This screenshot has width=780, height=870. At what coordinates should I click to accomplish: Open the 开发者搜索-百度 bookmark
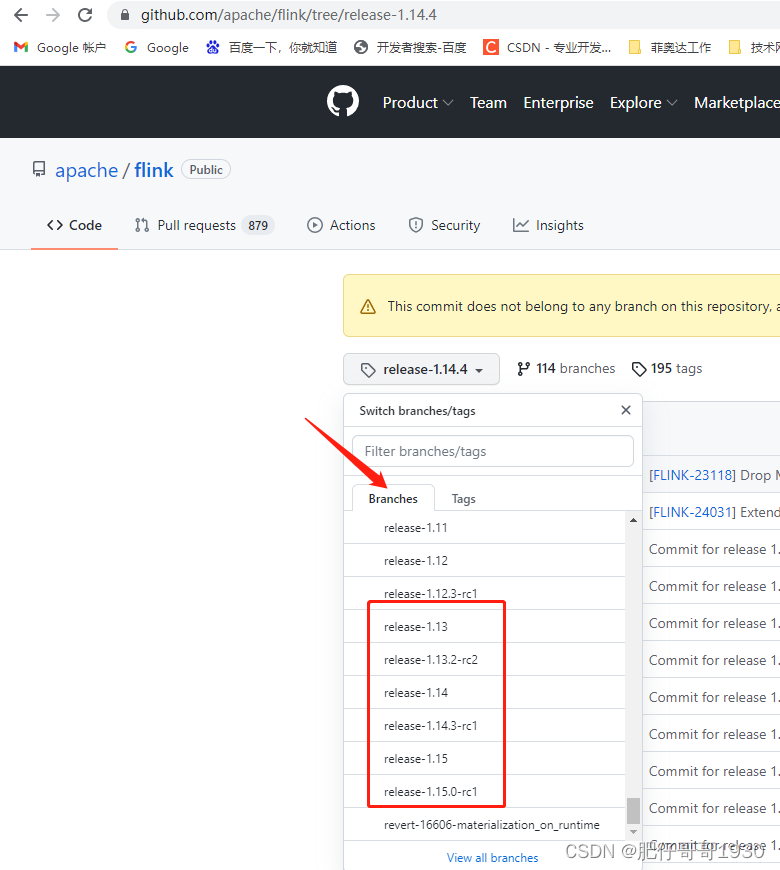point(410,48)
